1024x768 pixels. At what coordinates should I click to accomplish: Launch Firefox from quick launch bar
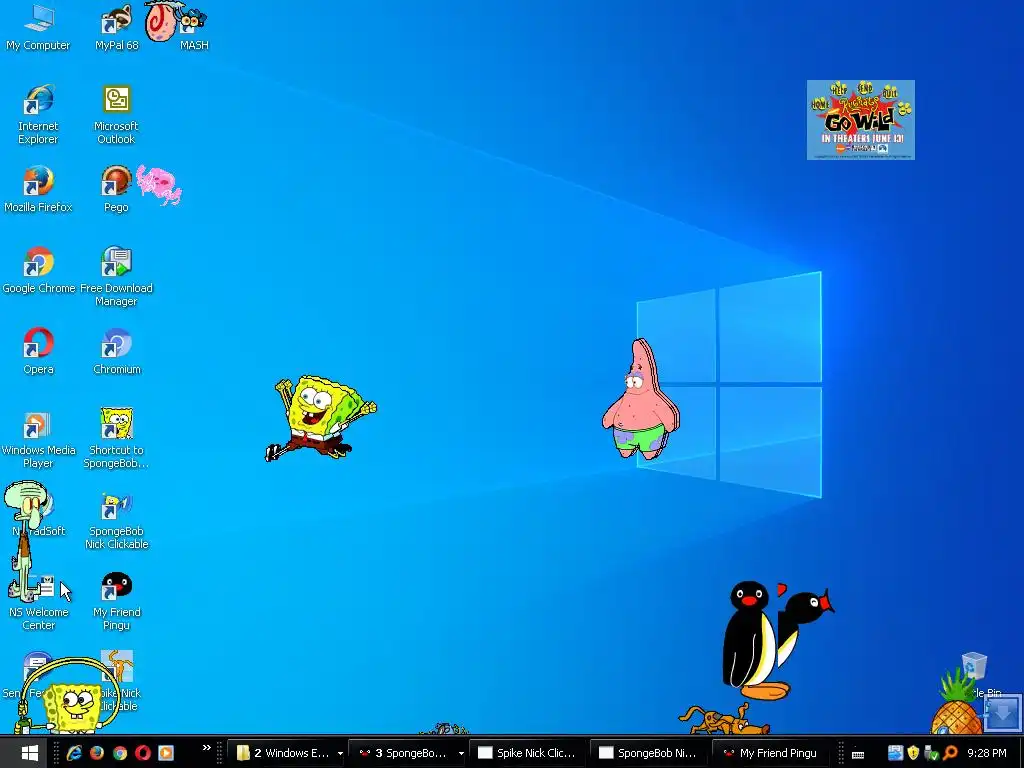coord(97,753)
